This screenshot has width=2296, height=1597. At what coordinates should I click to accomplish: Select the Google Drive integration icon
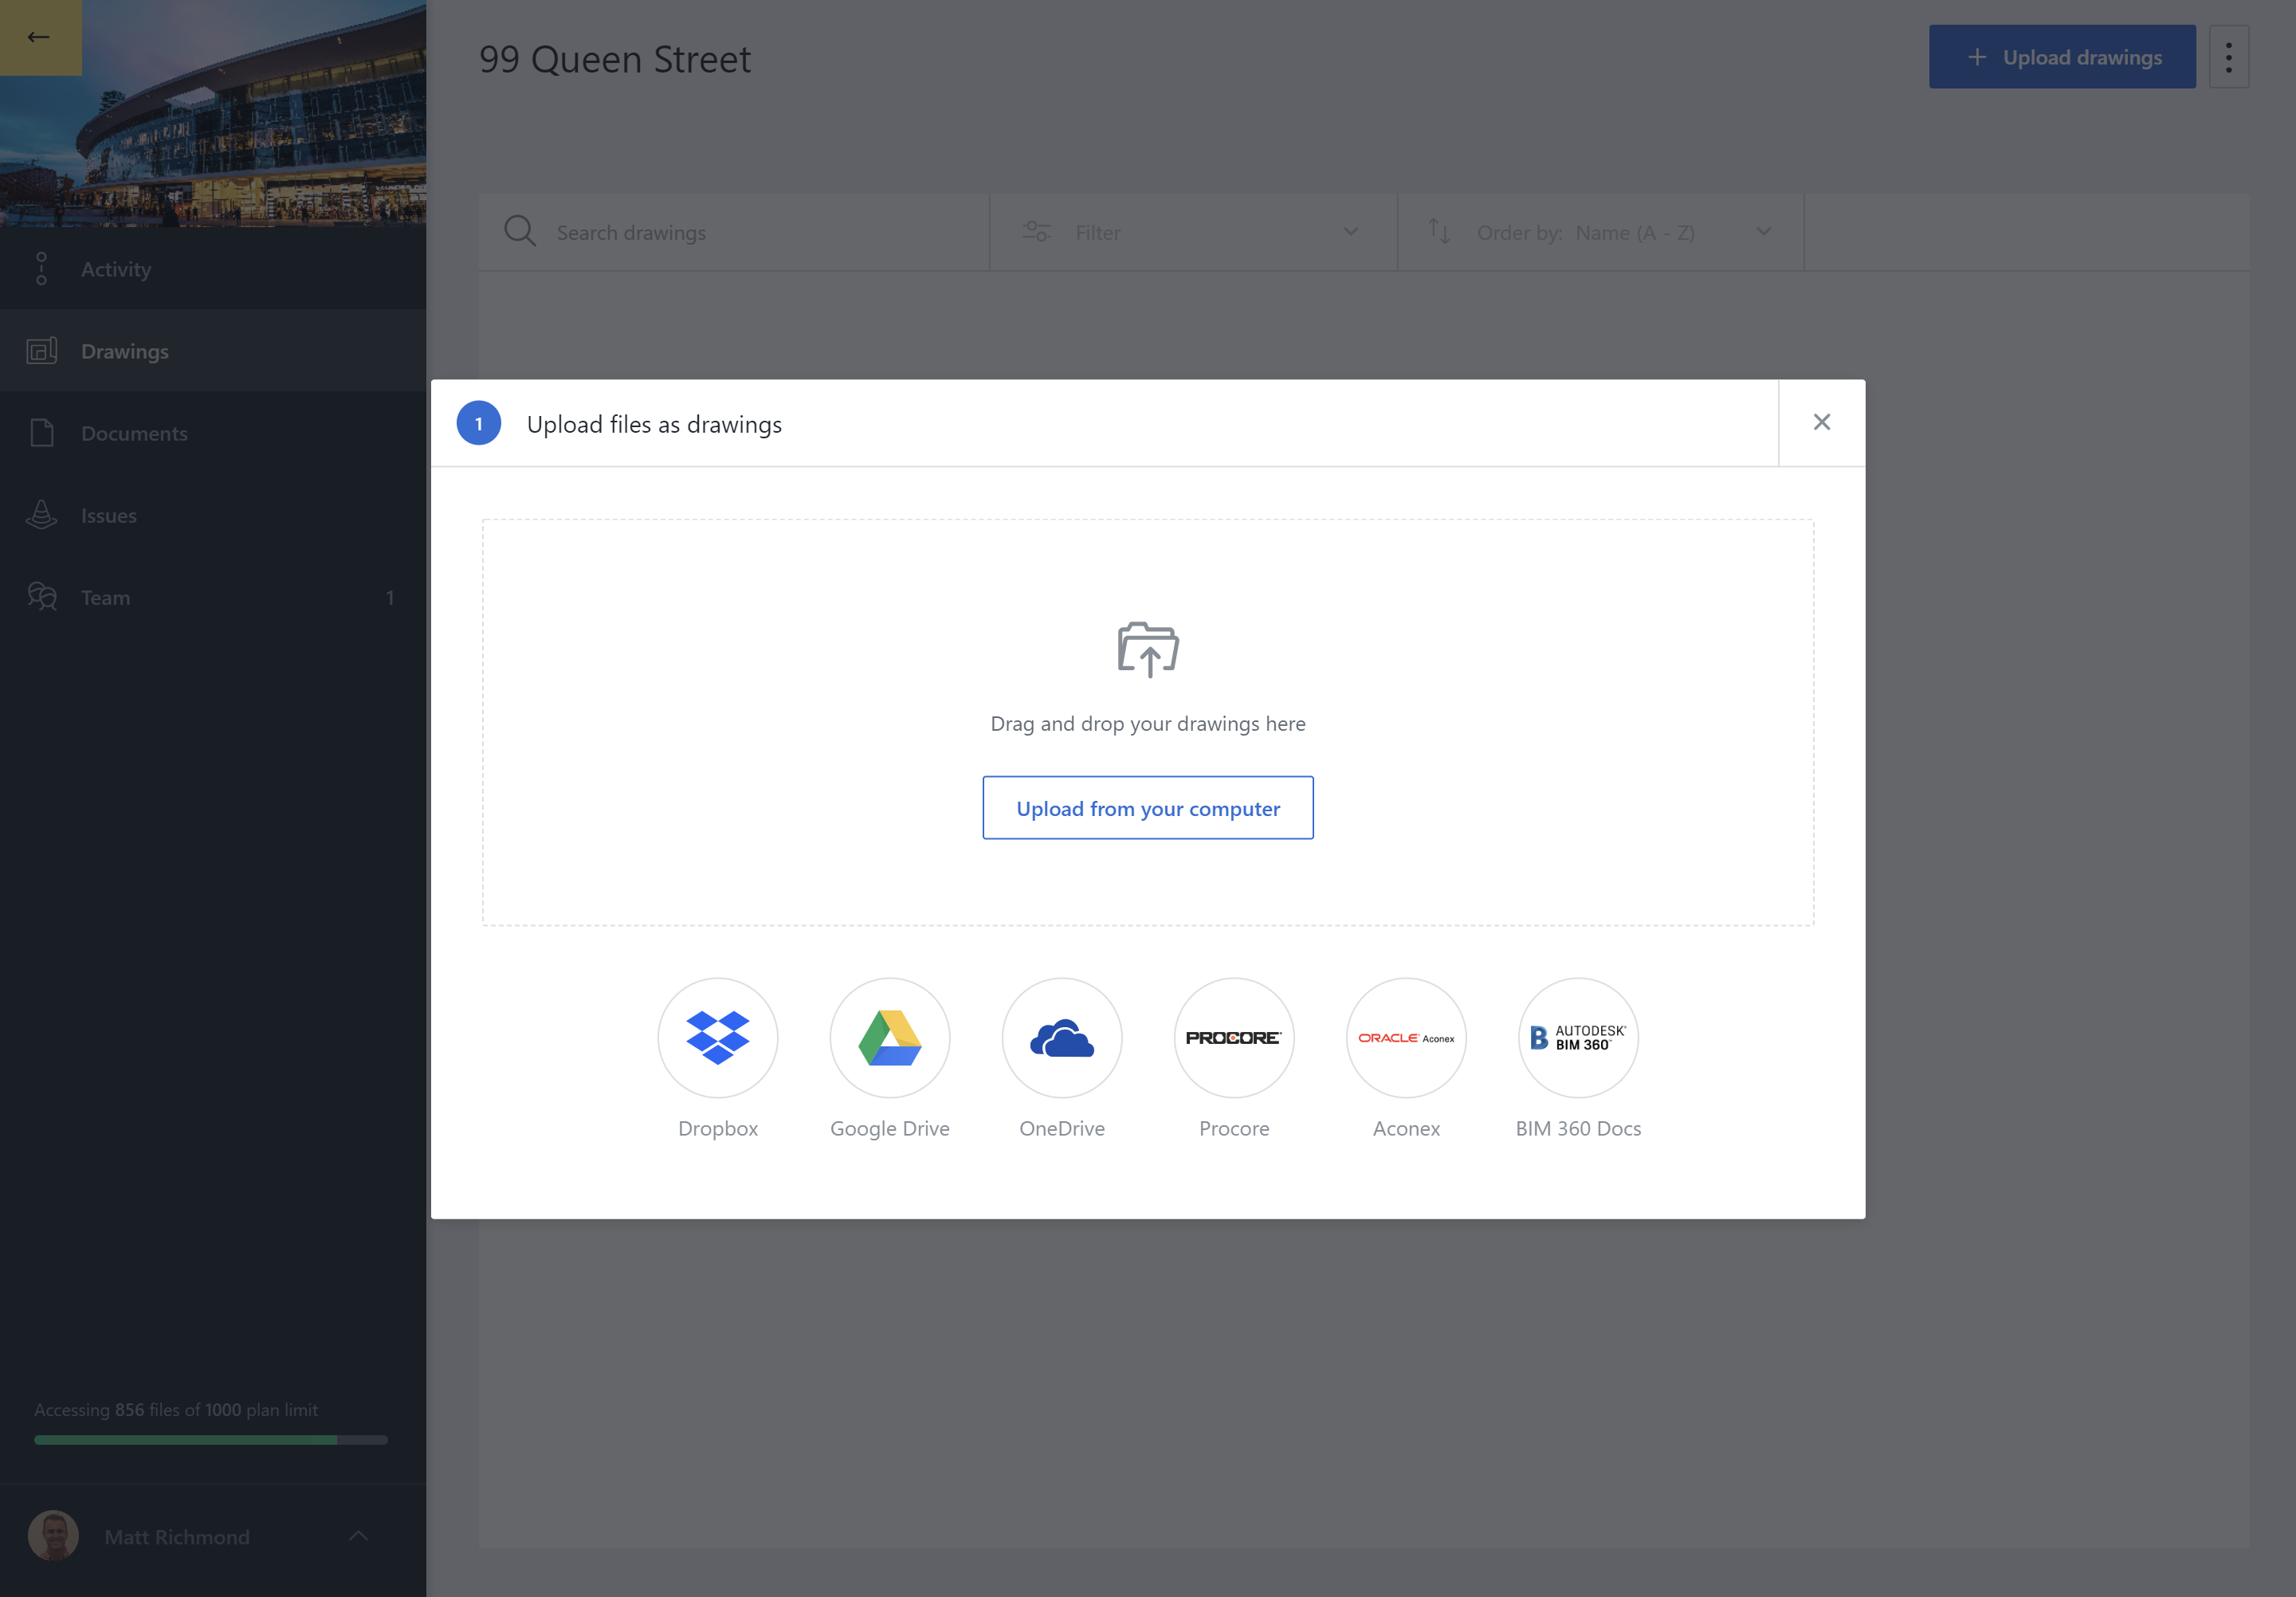pos(889,1038)
